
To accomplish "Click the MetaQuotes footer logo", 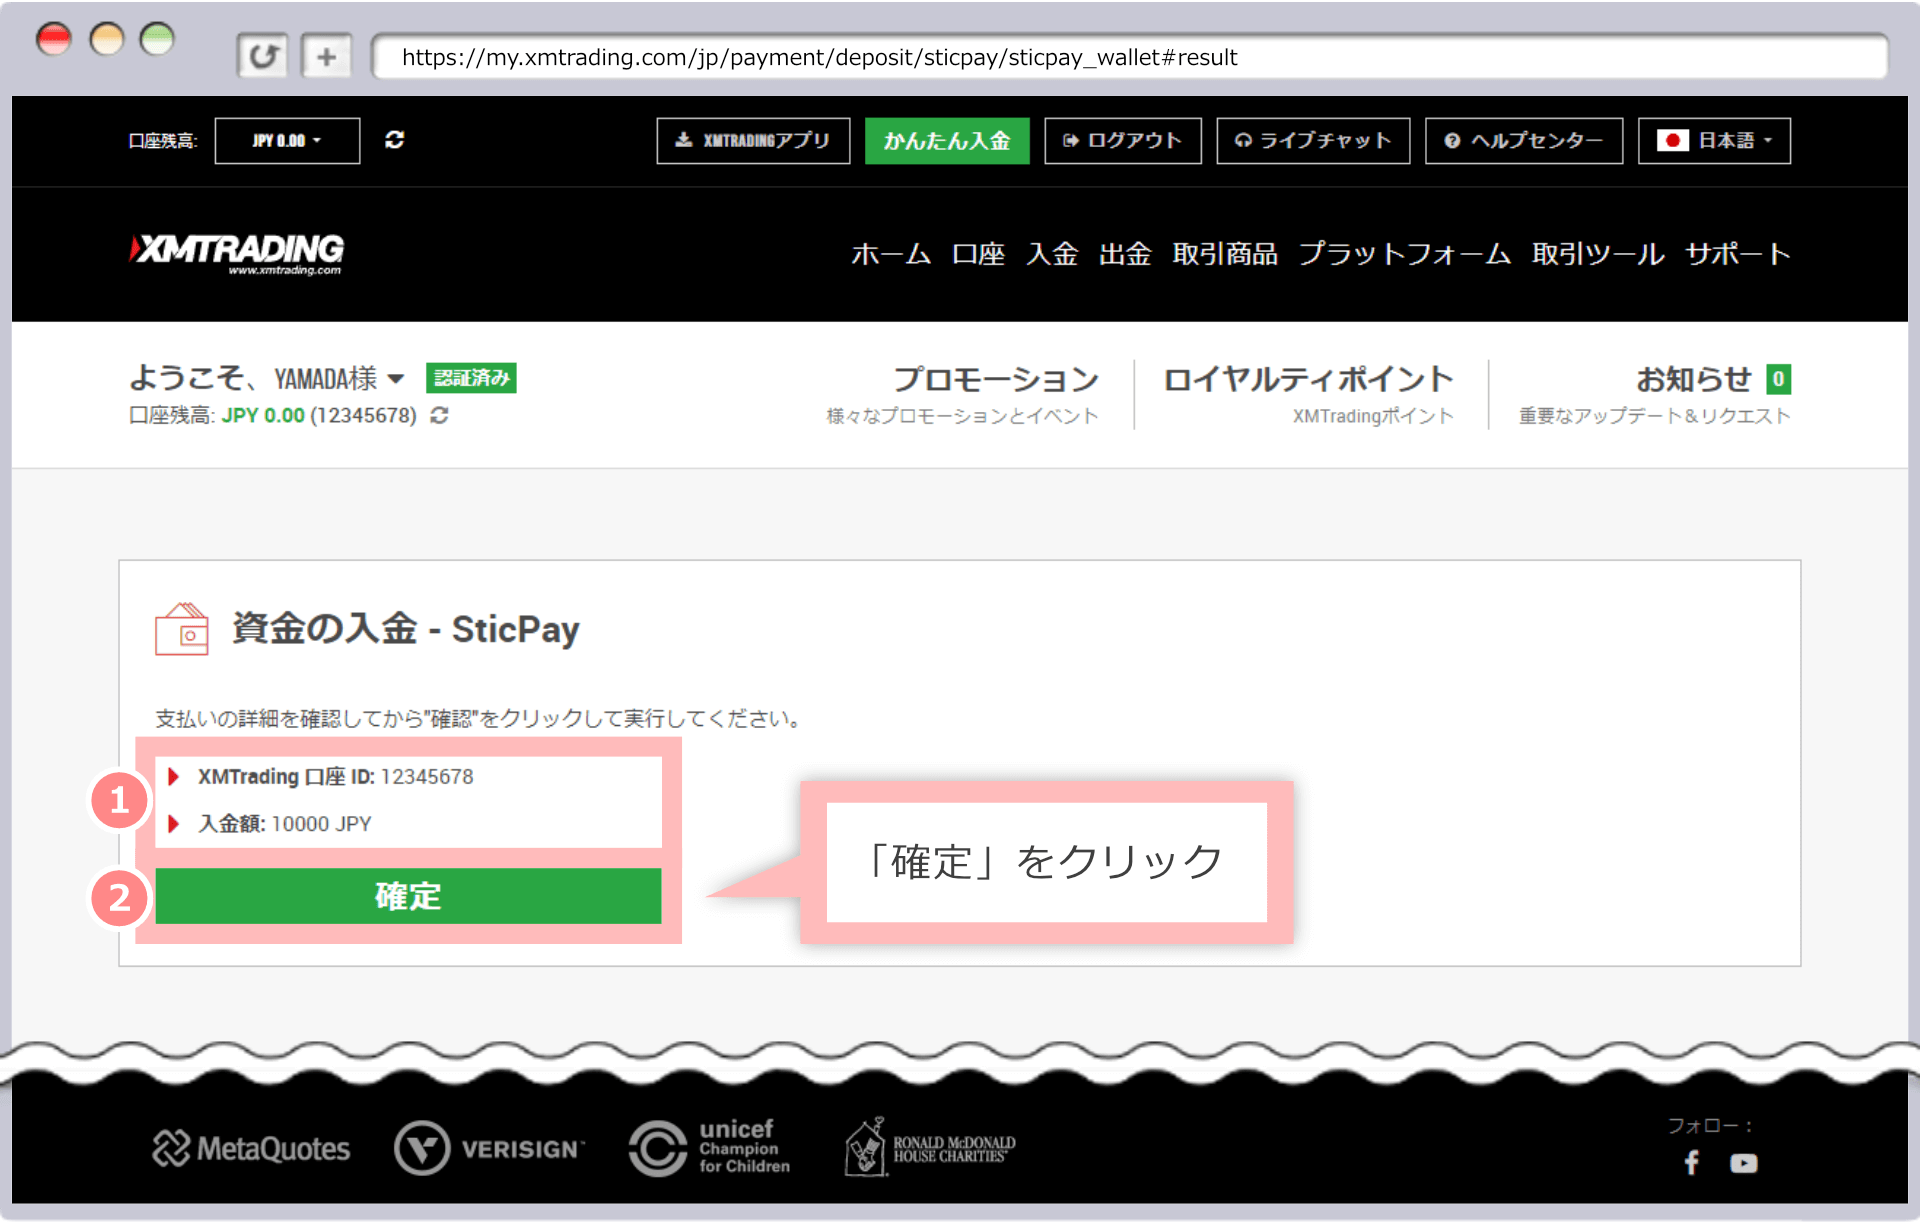I will pos(251,1148).
